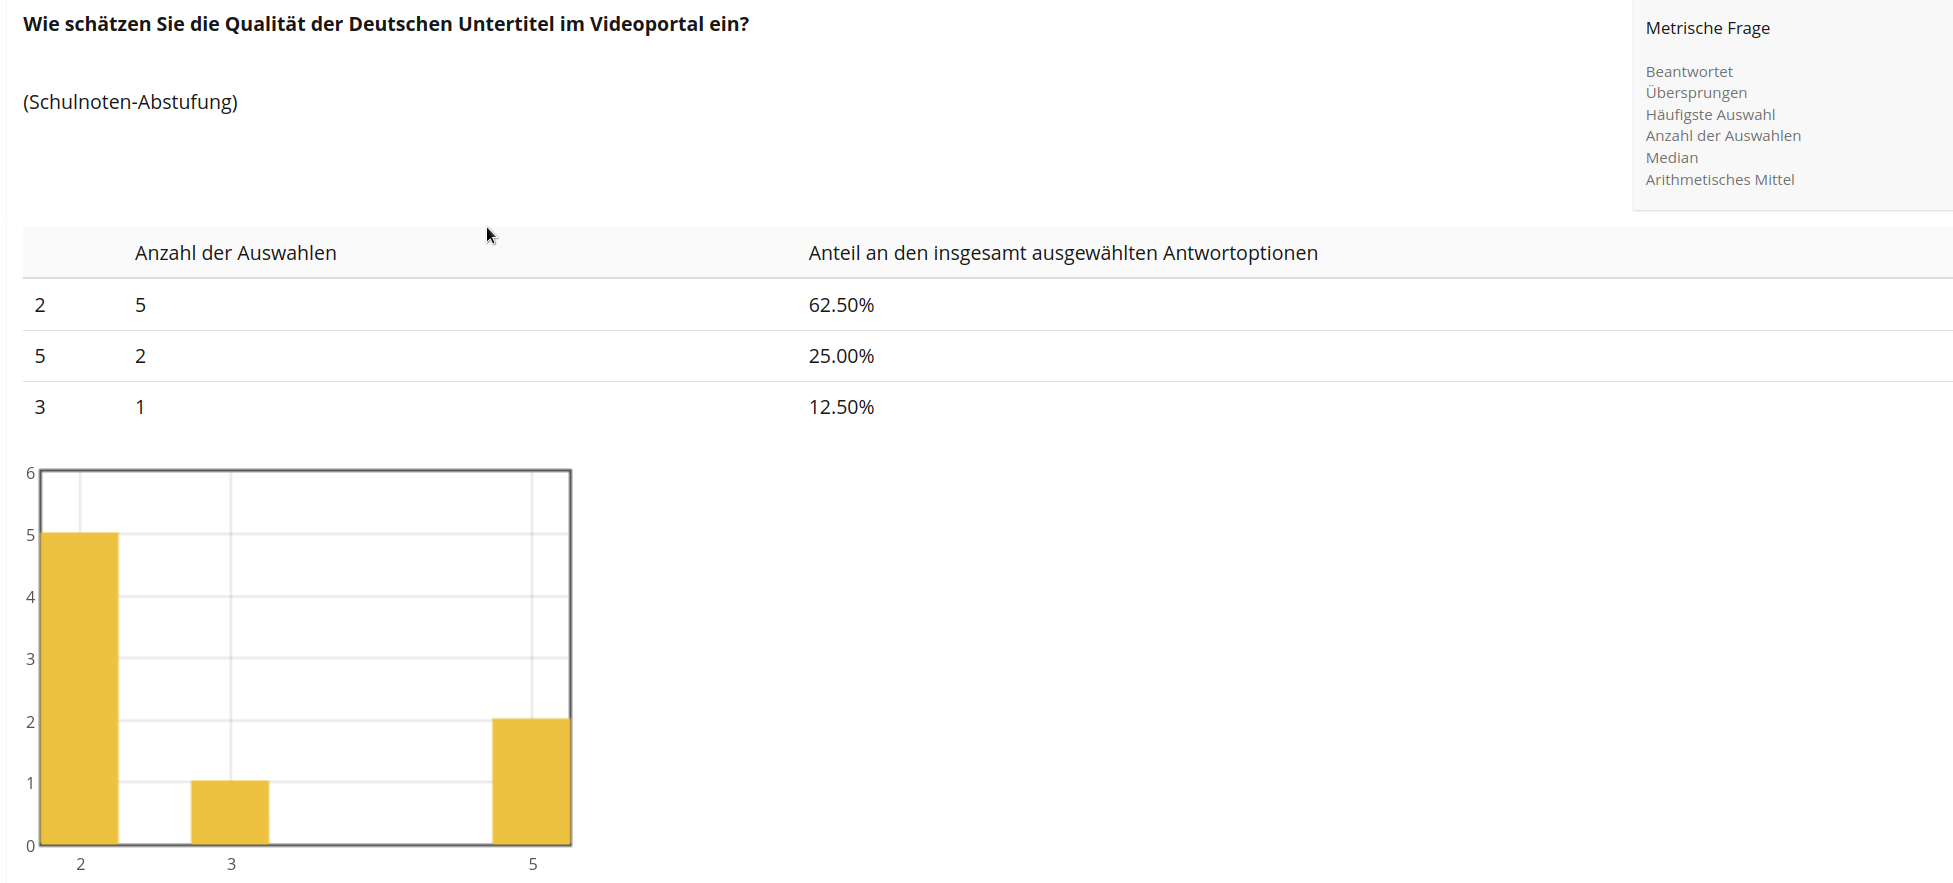
Task: Click the "(Schulnoten-Abstufung)" subtitle text
Action: click(130, 102)
